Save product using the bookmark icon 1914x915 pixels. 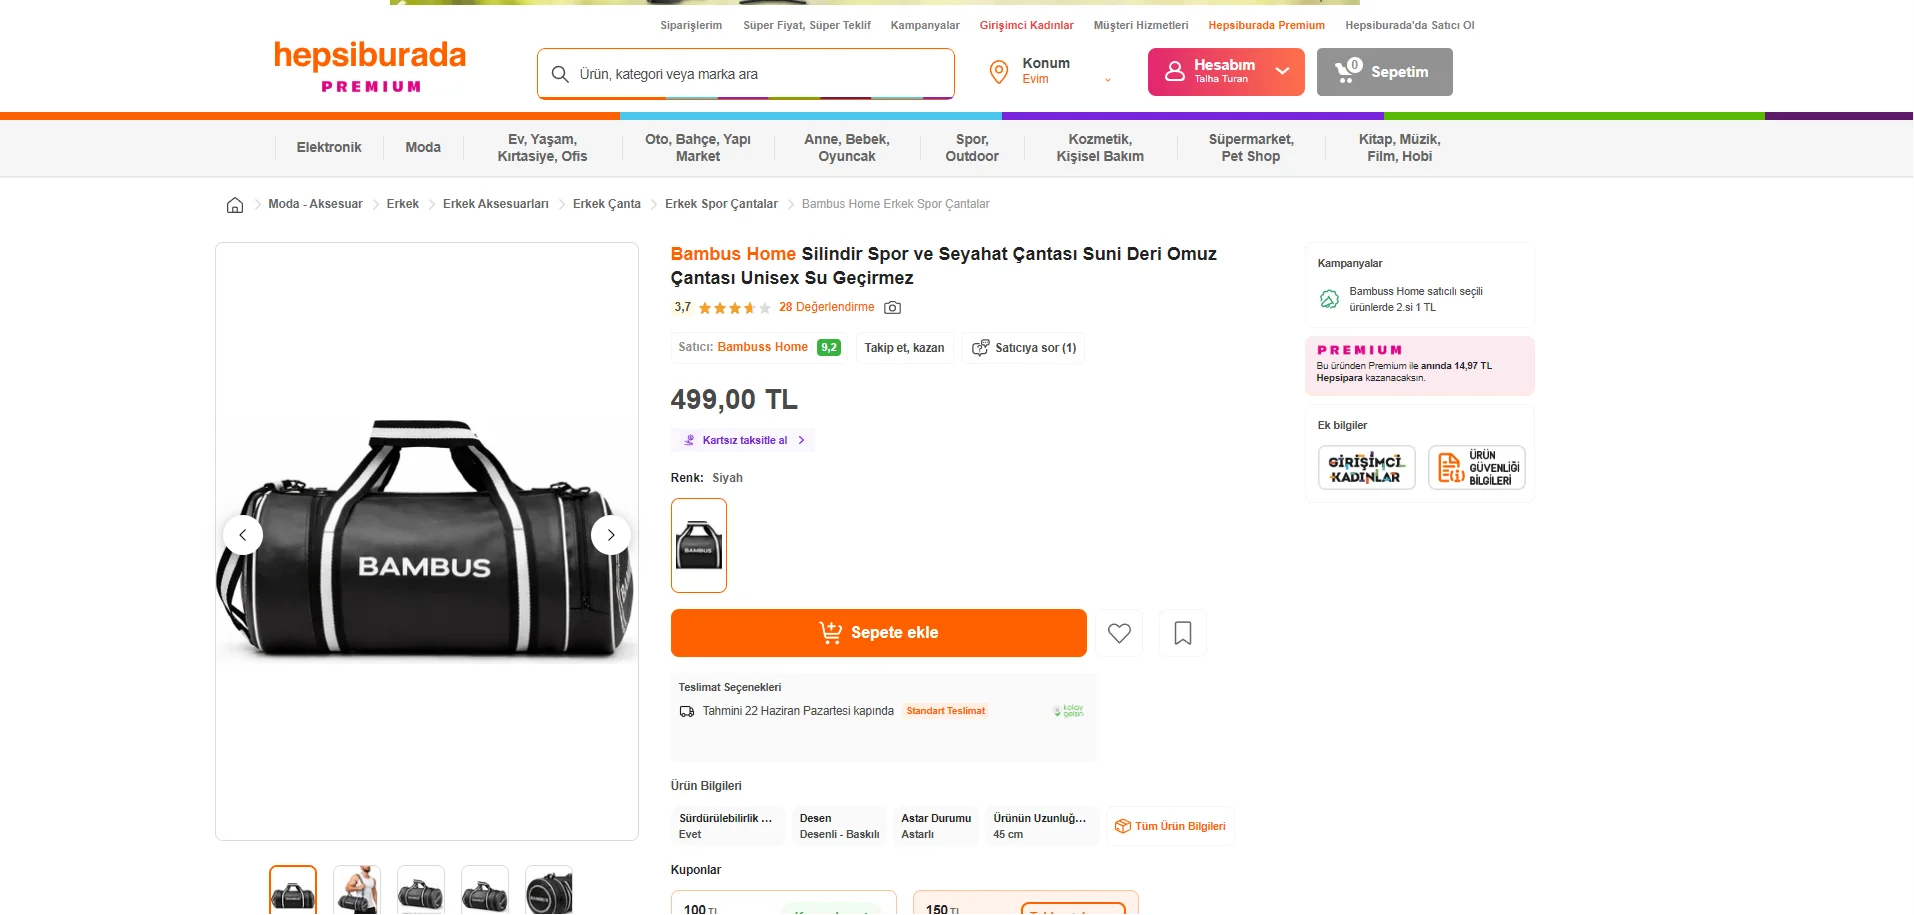tap(1183, 633)
